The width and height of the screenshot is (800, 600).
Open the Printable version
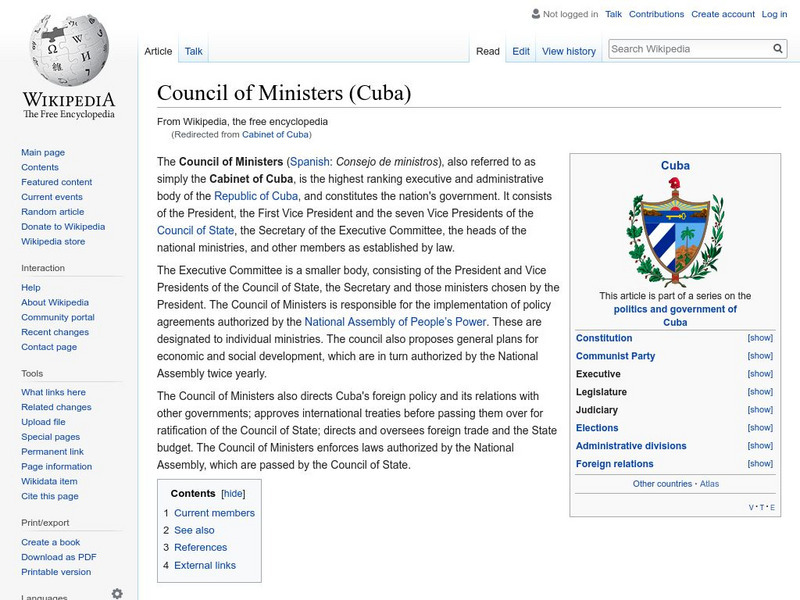point(56,571)
